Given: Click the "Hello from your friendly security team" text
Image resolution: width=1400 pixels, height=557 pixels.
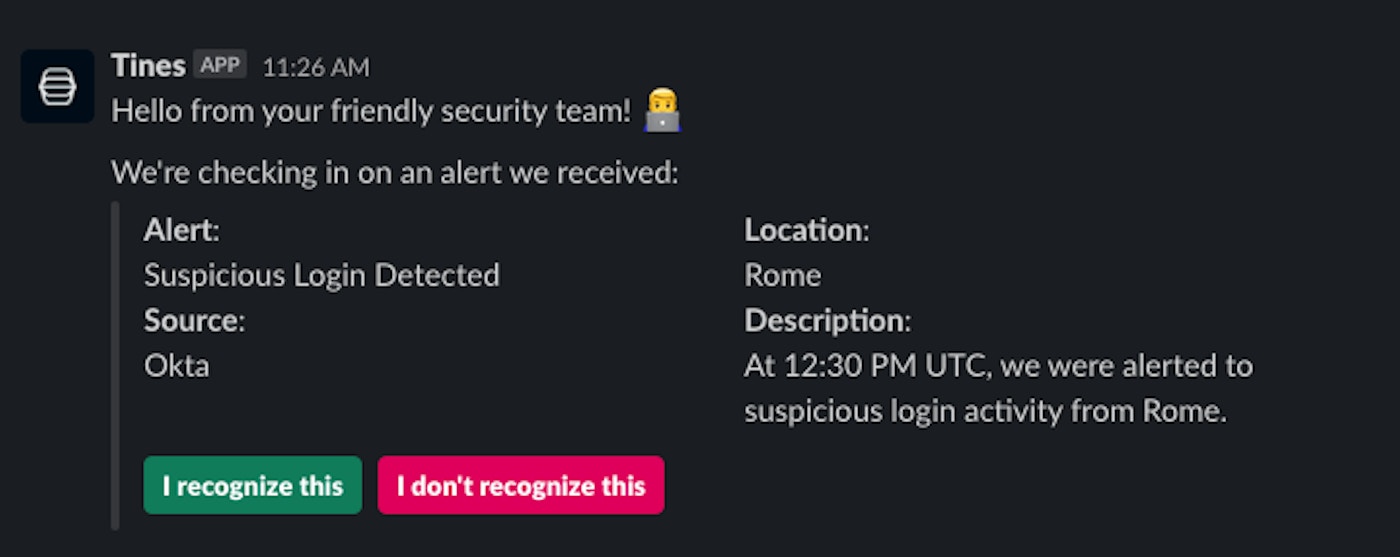Looking at the screenshot, I should (x=371, y=111).
